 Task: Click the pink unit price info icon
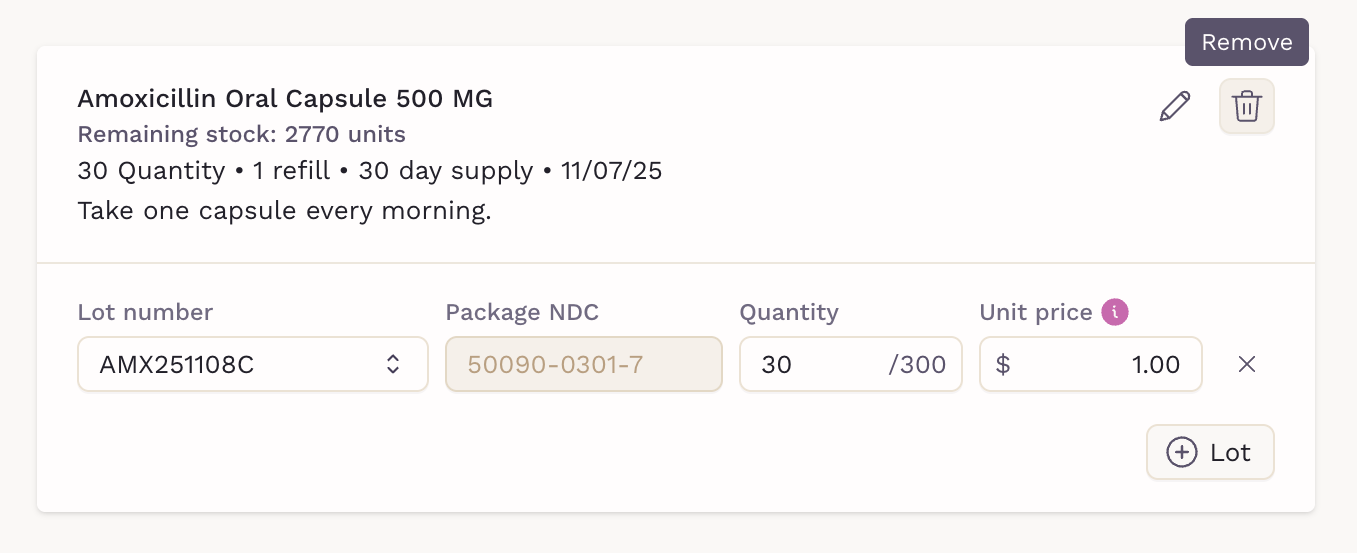coord(1115,312)
